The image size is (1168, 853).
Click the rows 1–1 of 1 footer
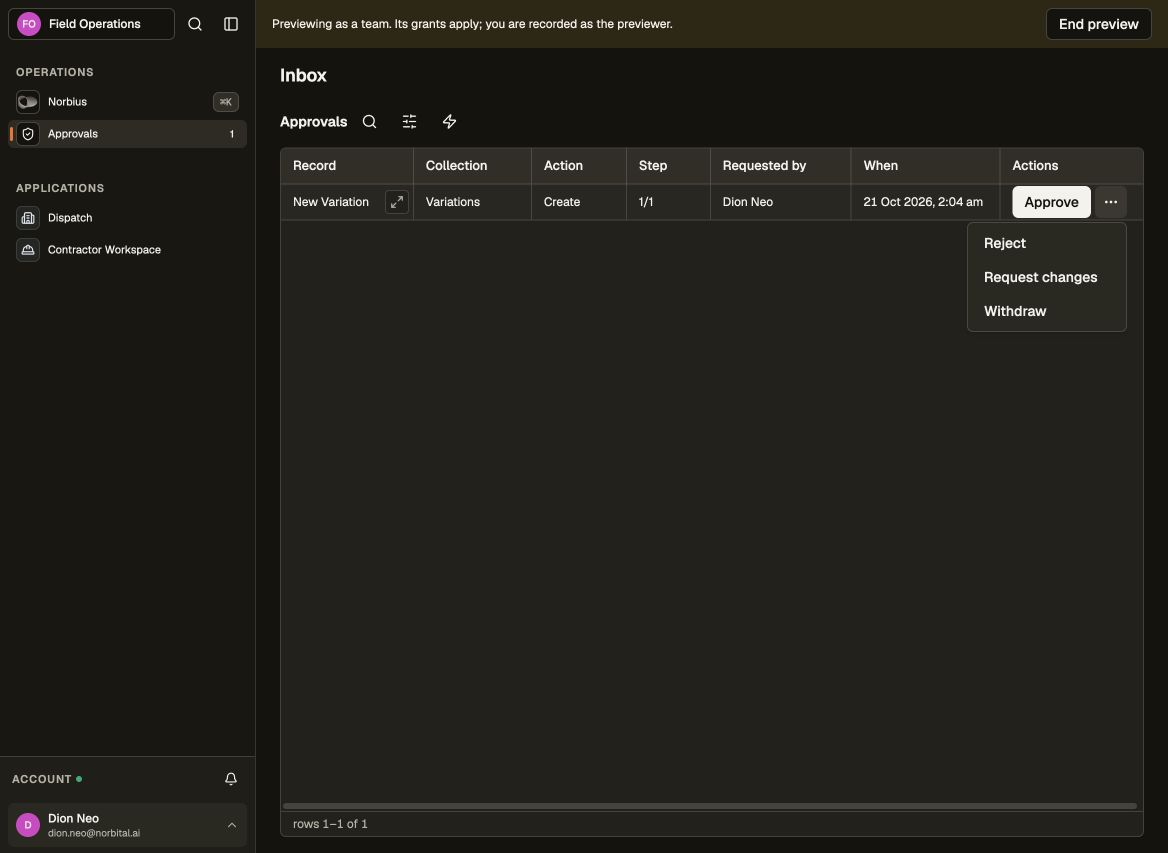[330, 824]
